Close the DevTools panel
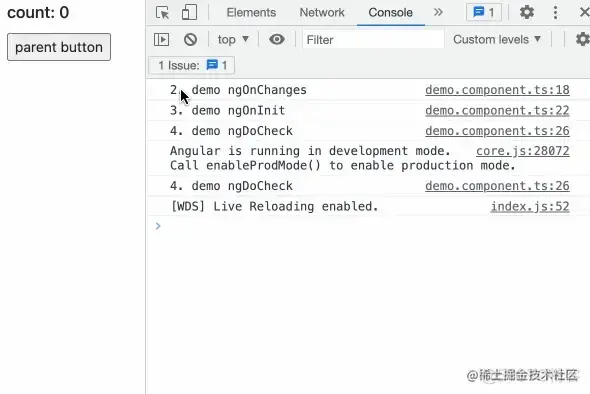Screen dimensions: 590x394 [584, 12]
